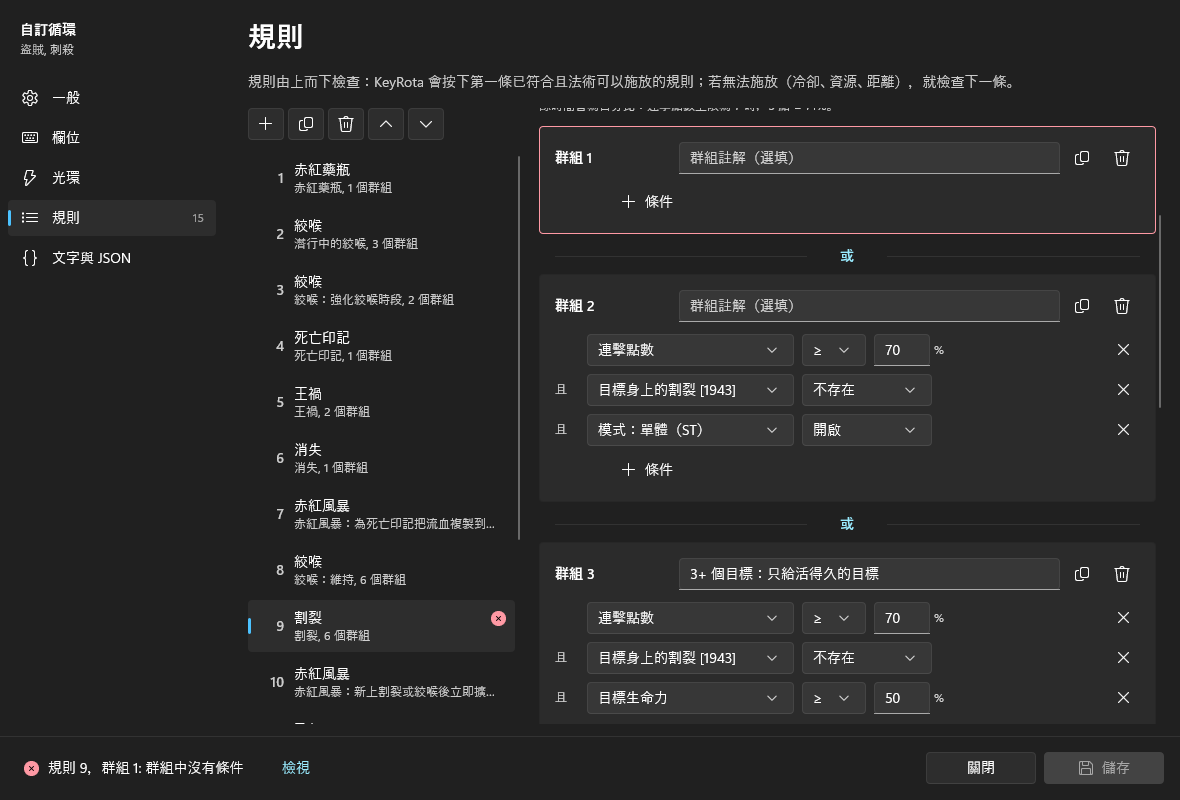
Task: Click 群組 2 comment input field
Action: pyautogui.click(x=869, y=306)
